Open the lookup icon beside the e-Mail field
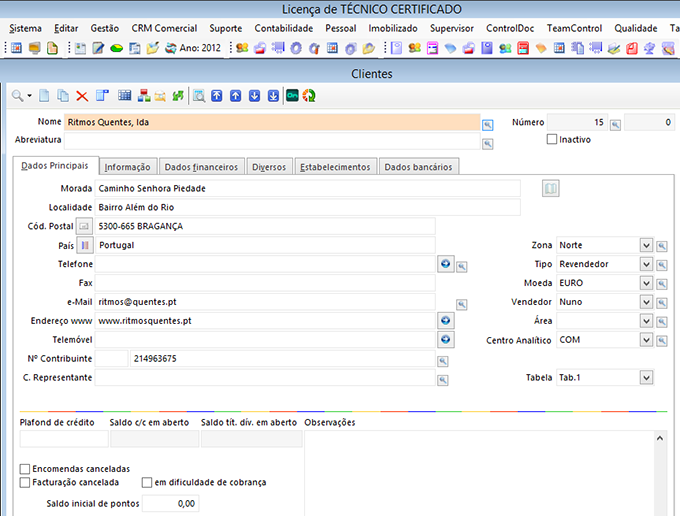 pos(462,304)
